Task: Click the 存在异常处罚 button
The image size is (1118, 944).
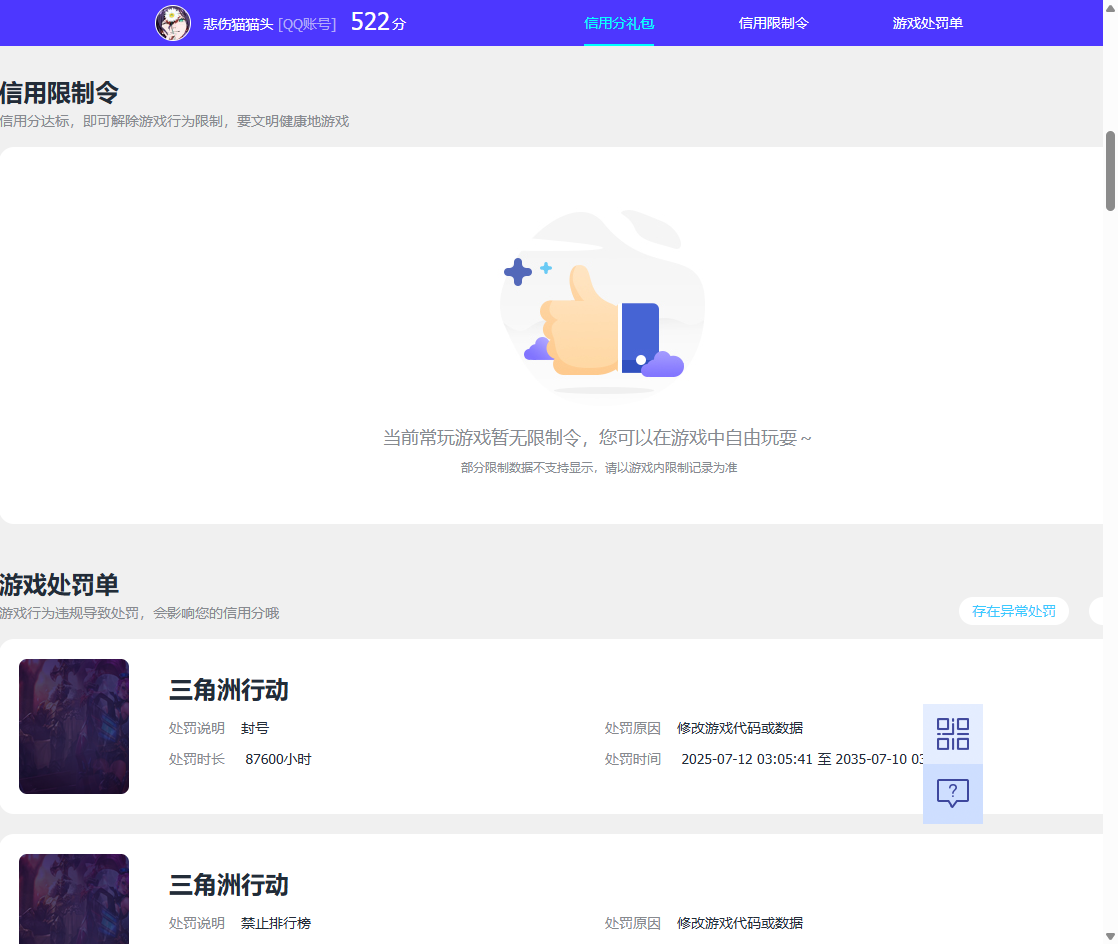Action: point(1013,611)
